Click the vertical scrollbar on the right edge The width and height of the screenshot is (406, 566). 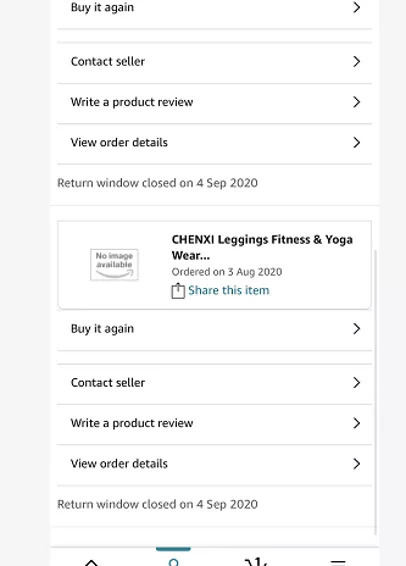click(375, 392)
